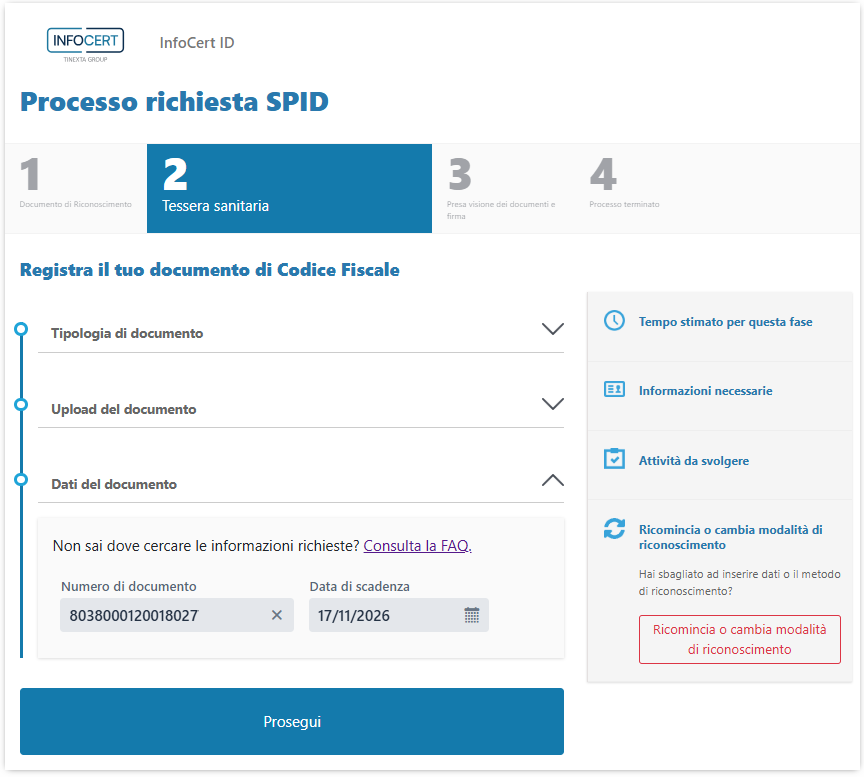
Task: Click the ID card icon for Informazioni necessarie
Action: point(614,390)
